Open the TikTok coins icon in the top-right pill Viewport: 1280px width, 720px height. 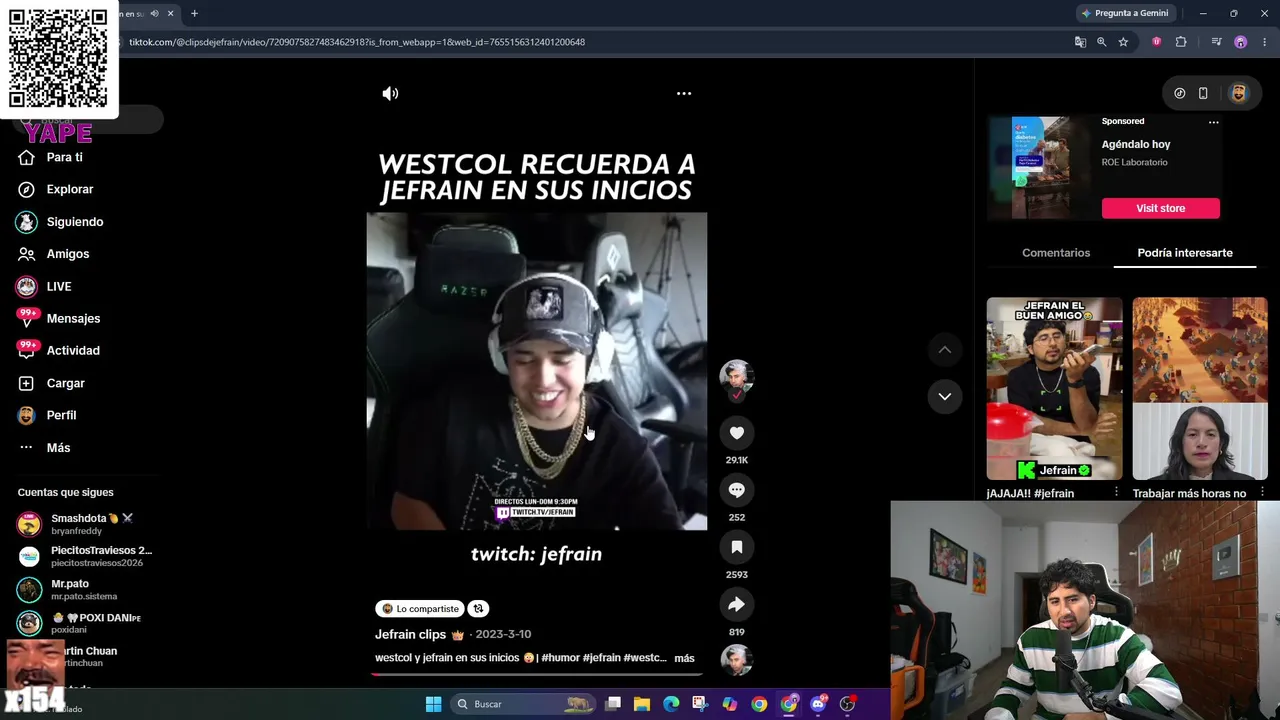pos(1180,93)
